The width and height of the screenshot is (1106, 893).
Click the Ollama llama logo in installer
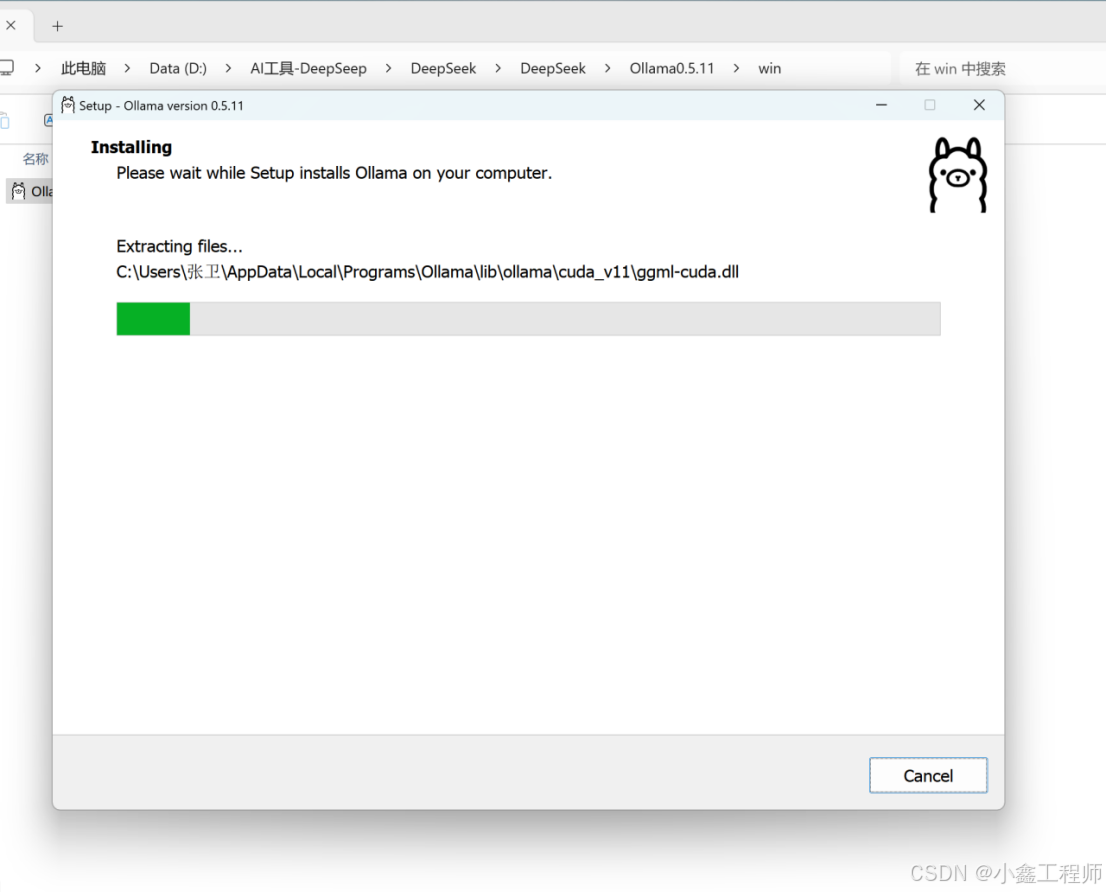[957, 175]
